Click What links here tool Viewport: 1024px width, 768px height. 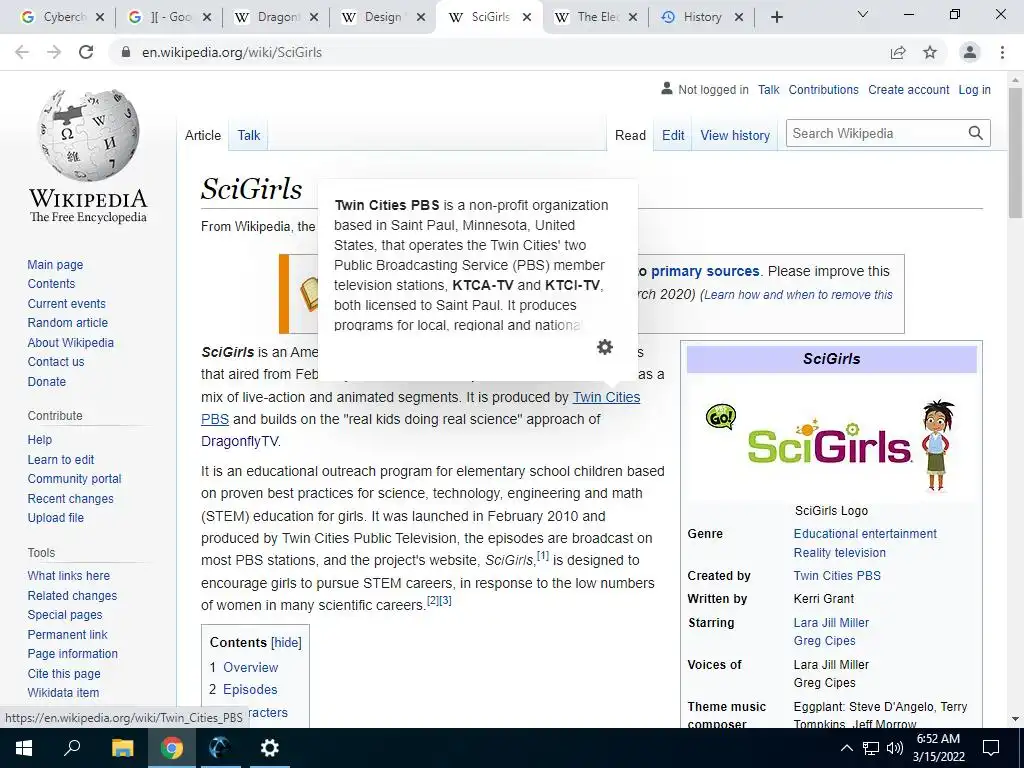[69, 576]
